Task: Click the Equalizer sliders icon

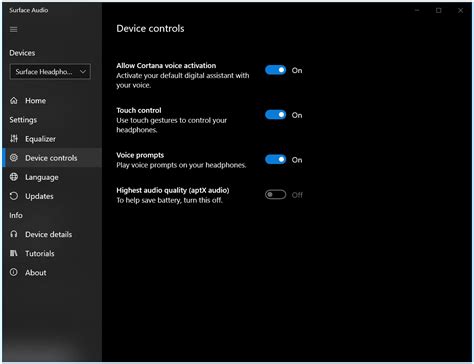Action: tap(14, 139)
